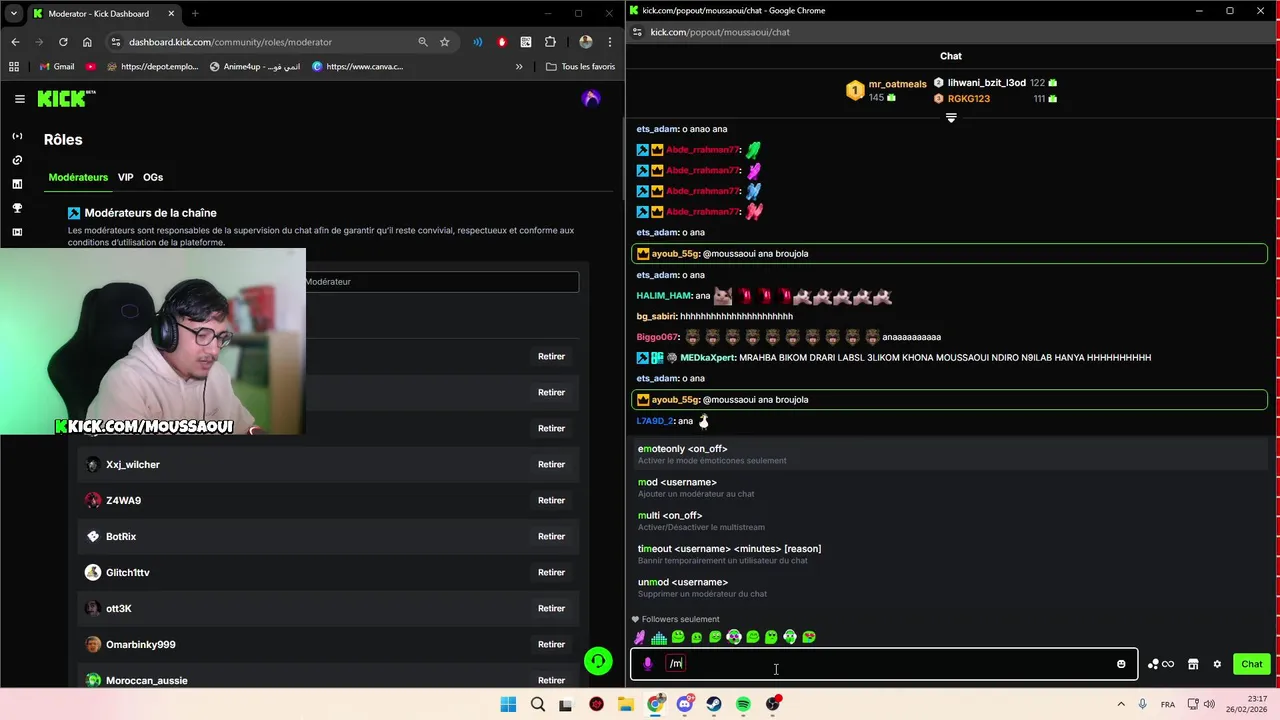This screenshot has height=720, width=1280.
Task: Open the Canva bookmark
Action: 357,67
